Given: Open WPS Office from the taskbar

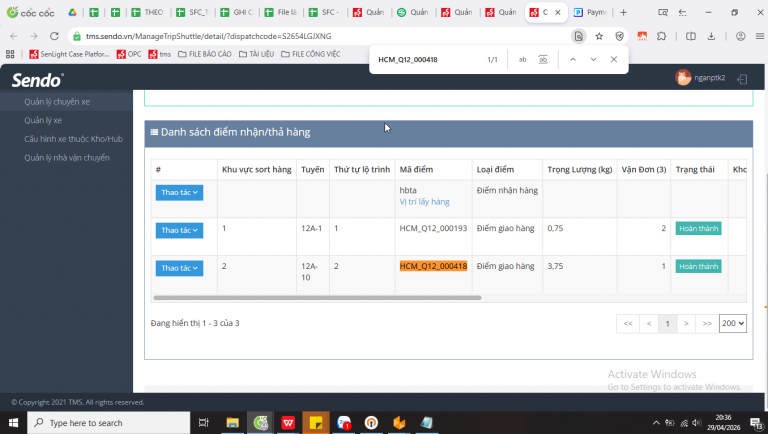Looking at the screenshot, I should click(288, 423).
